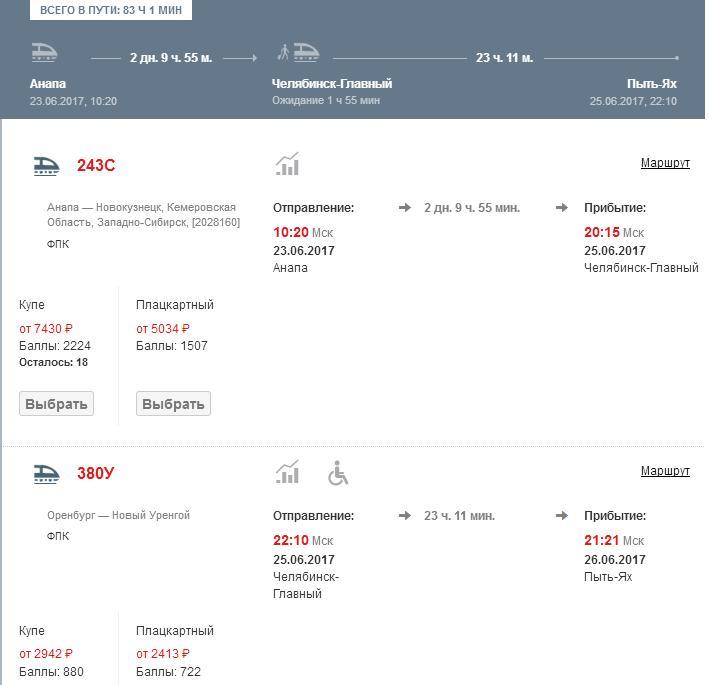Screen dimensions: 709x685
Task: Open Маршрут link for train 243С
Action: point(665,163)
